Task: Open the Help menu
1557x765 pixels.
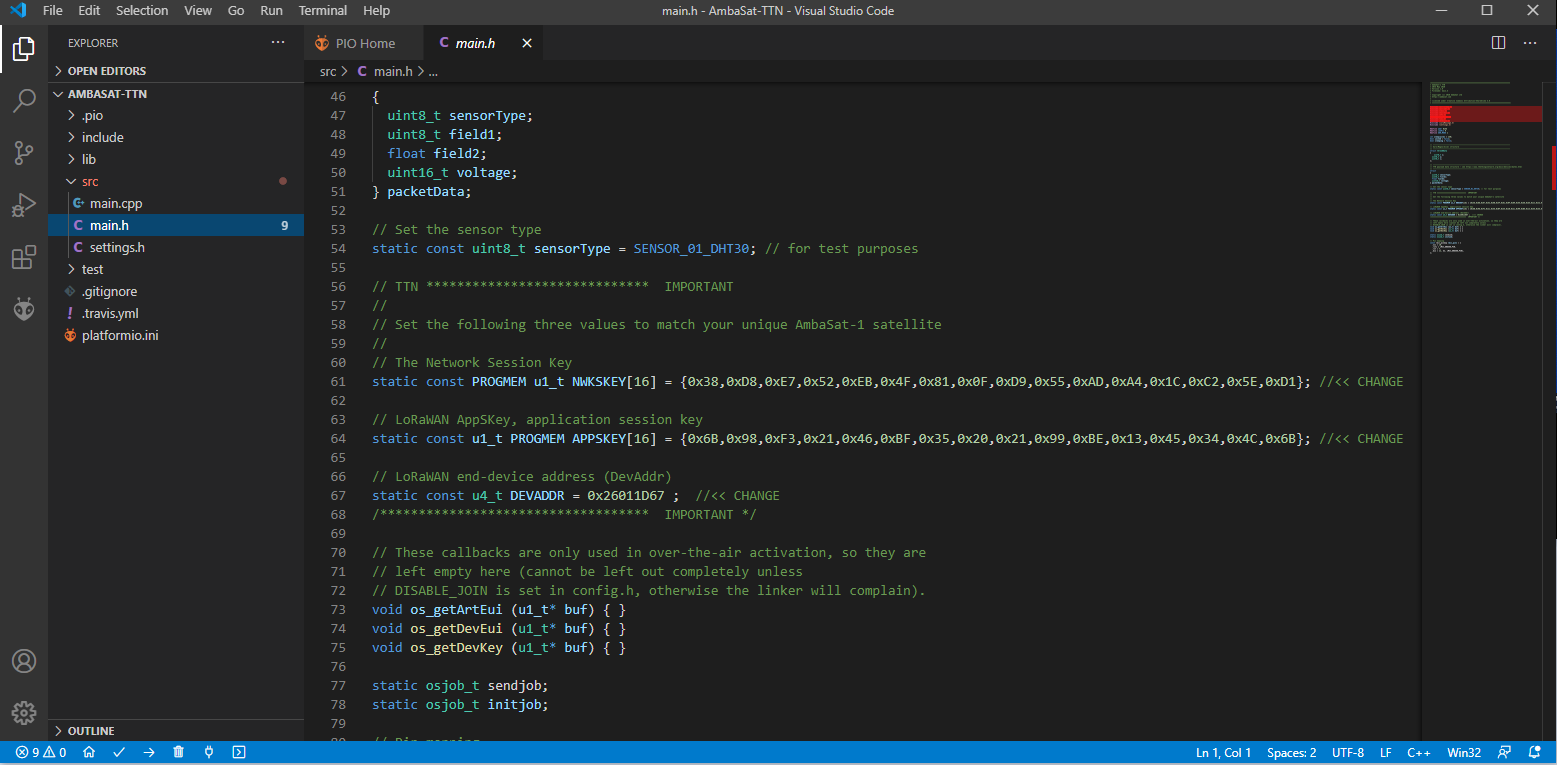Action: point(377,11)
